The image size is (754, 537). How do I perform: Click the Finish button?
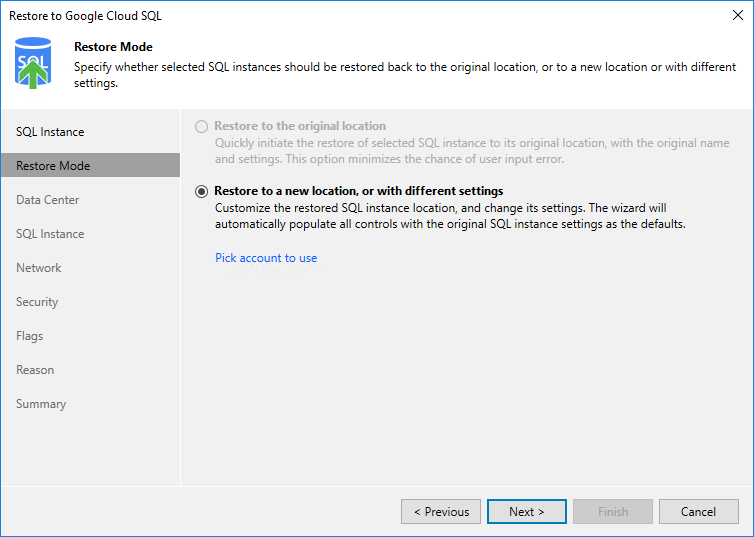pos(613,512)
